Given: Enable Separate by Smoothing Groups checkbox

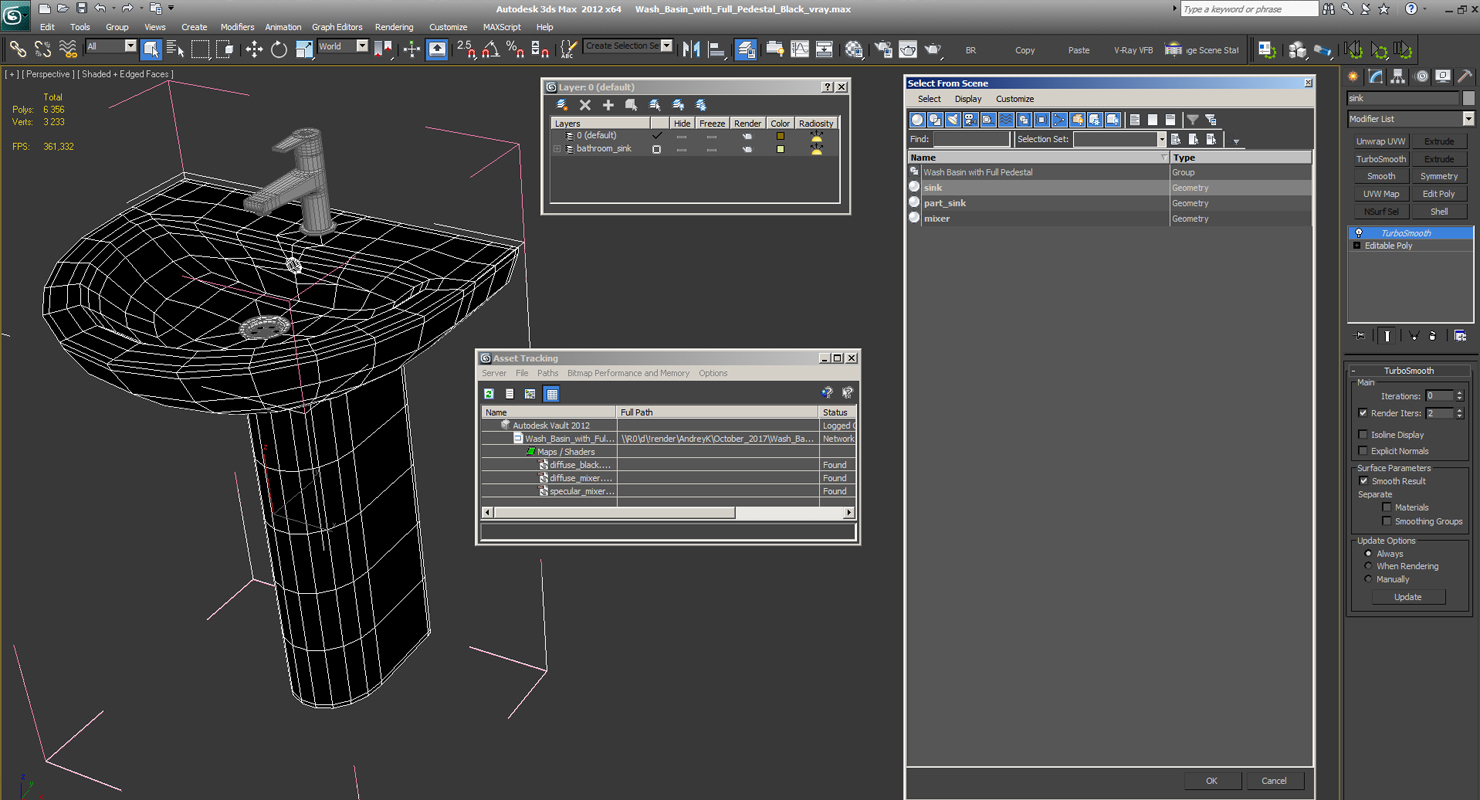Looking at the screenshot, I should (x=1386, y=521).
